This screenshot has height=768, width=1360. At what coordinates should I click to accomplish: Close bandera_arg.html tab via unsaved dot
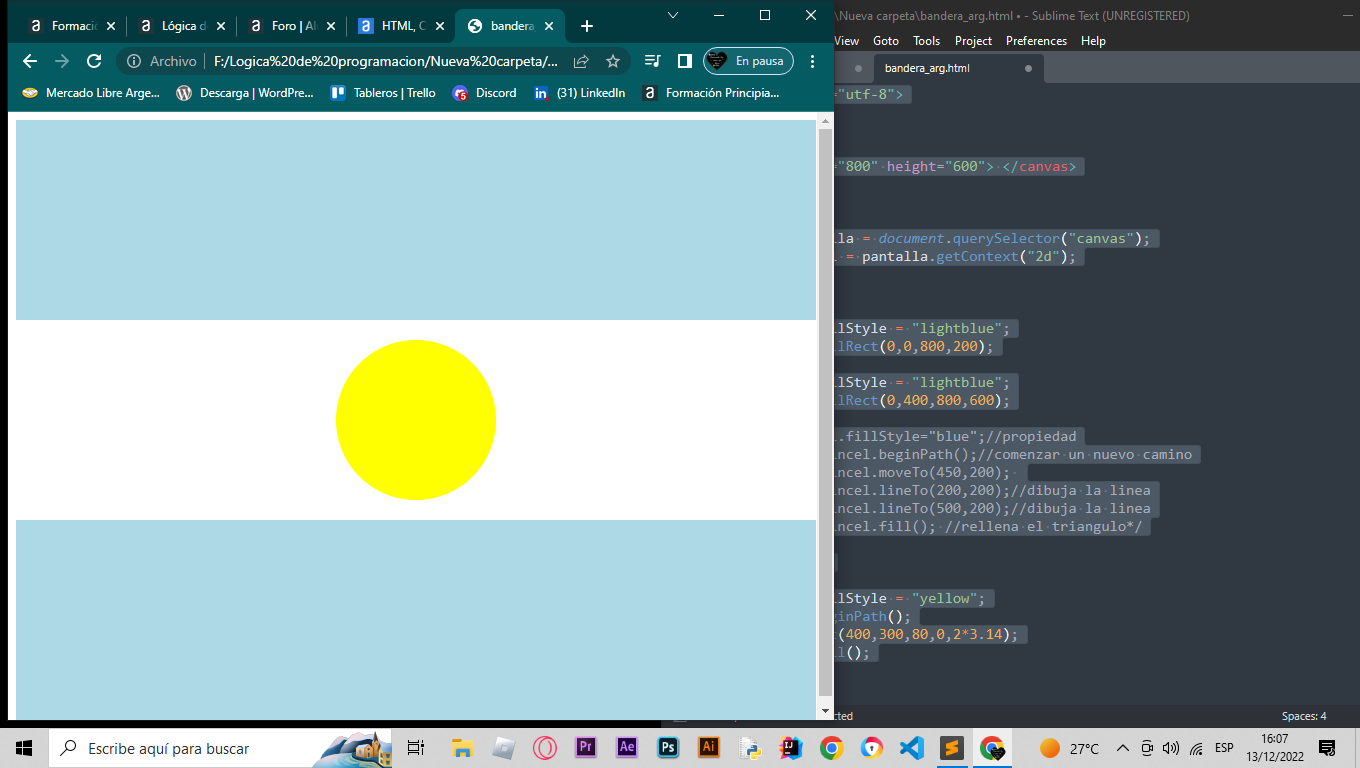click(1028, 69)
